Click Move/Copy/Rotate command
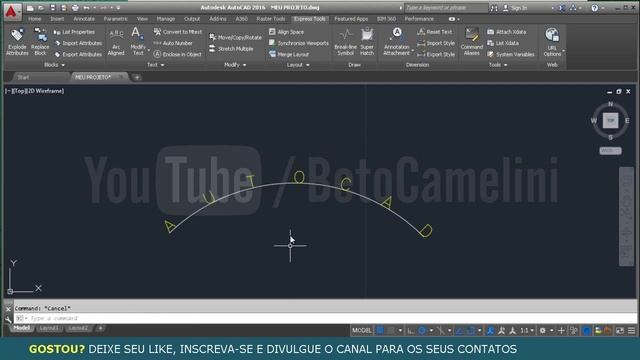Image resolution: width=640 pixels, height=360 pixels. tap(236, 38)
